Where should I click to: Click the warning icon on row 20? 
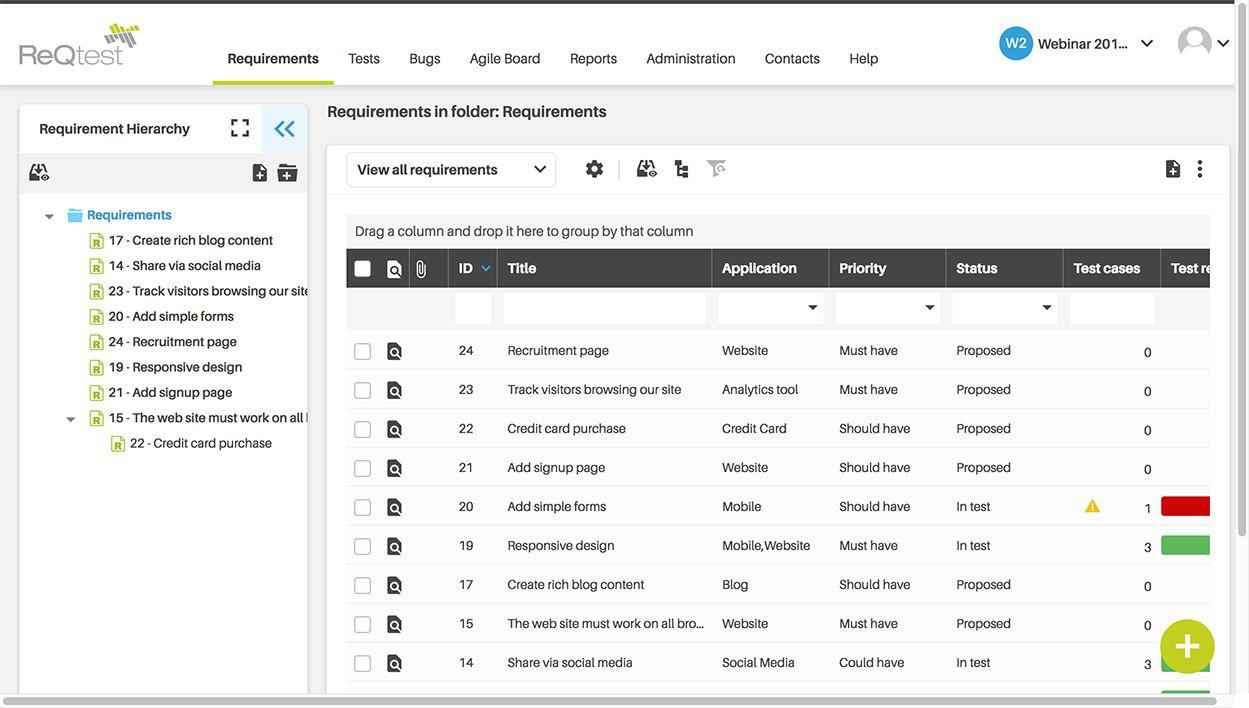pyautogui.click(x=1093, y=506)
